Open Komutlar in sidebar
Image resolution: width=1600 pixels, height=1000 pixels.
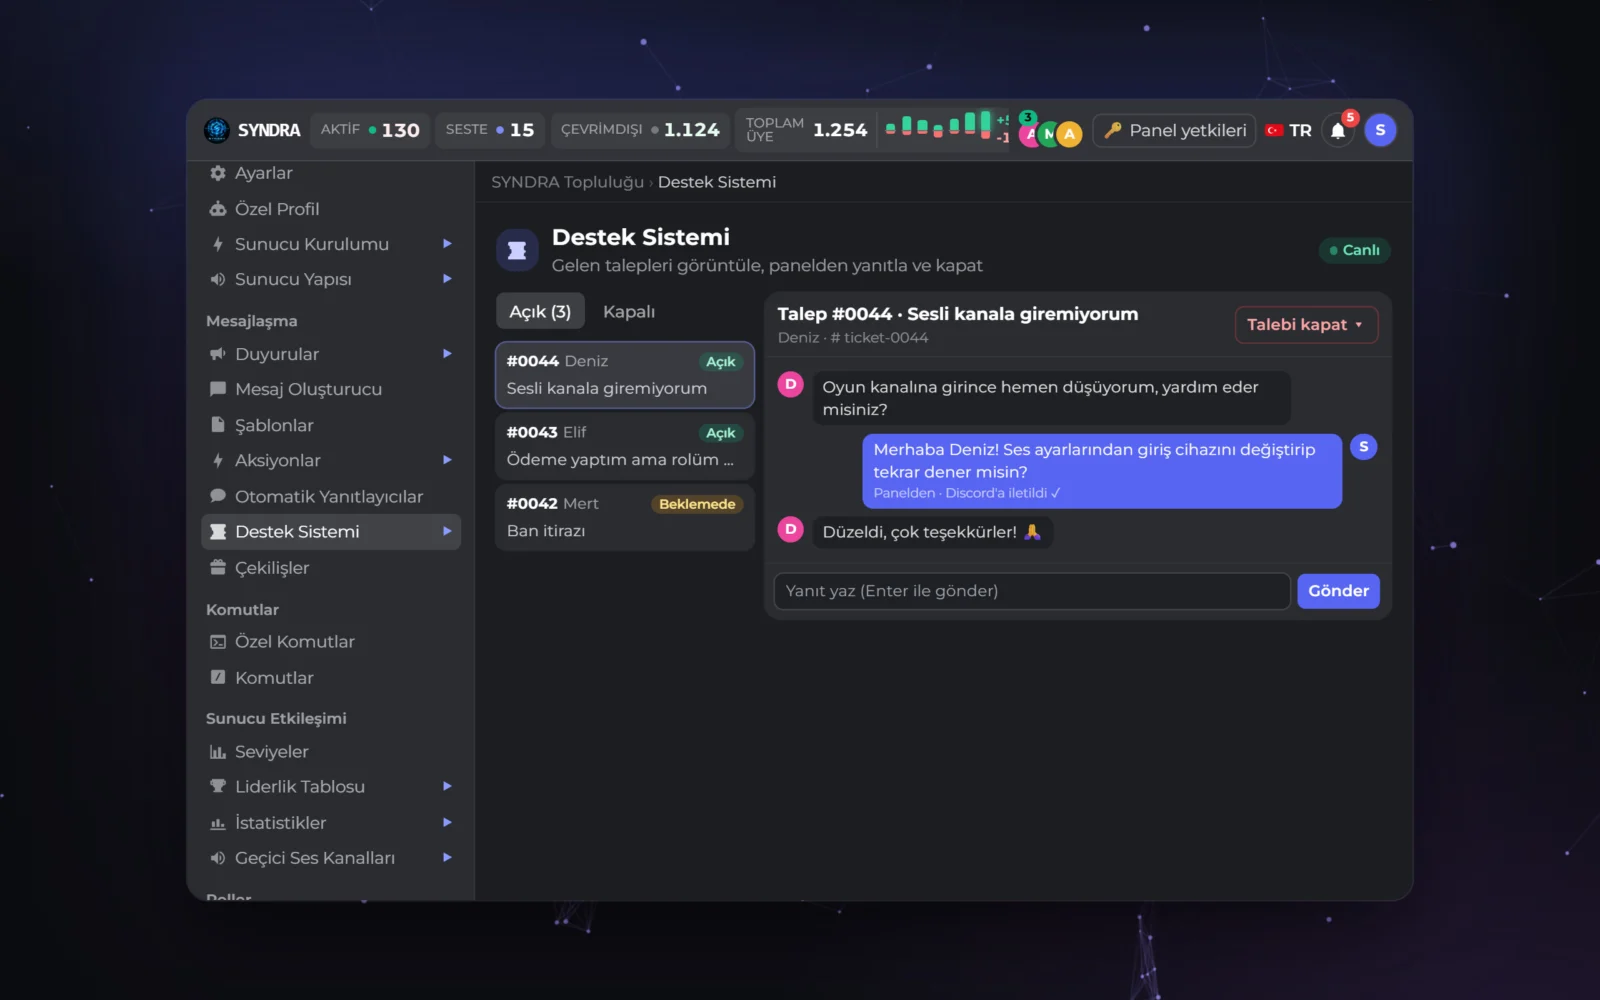coord(331,678)
